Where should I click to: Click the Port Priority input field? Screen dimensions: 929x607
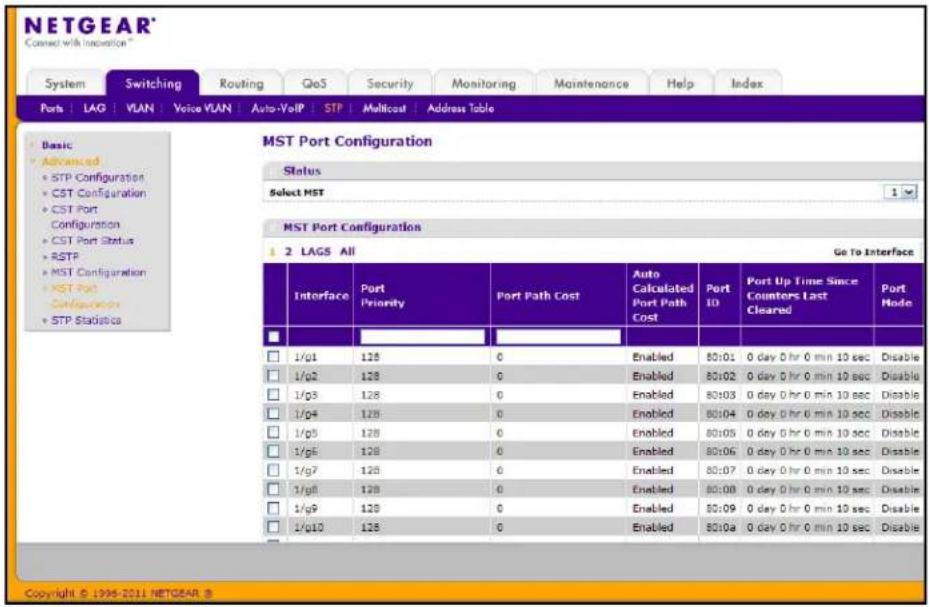coord(422,337)
